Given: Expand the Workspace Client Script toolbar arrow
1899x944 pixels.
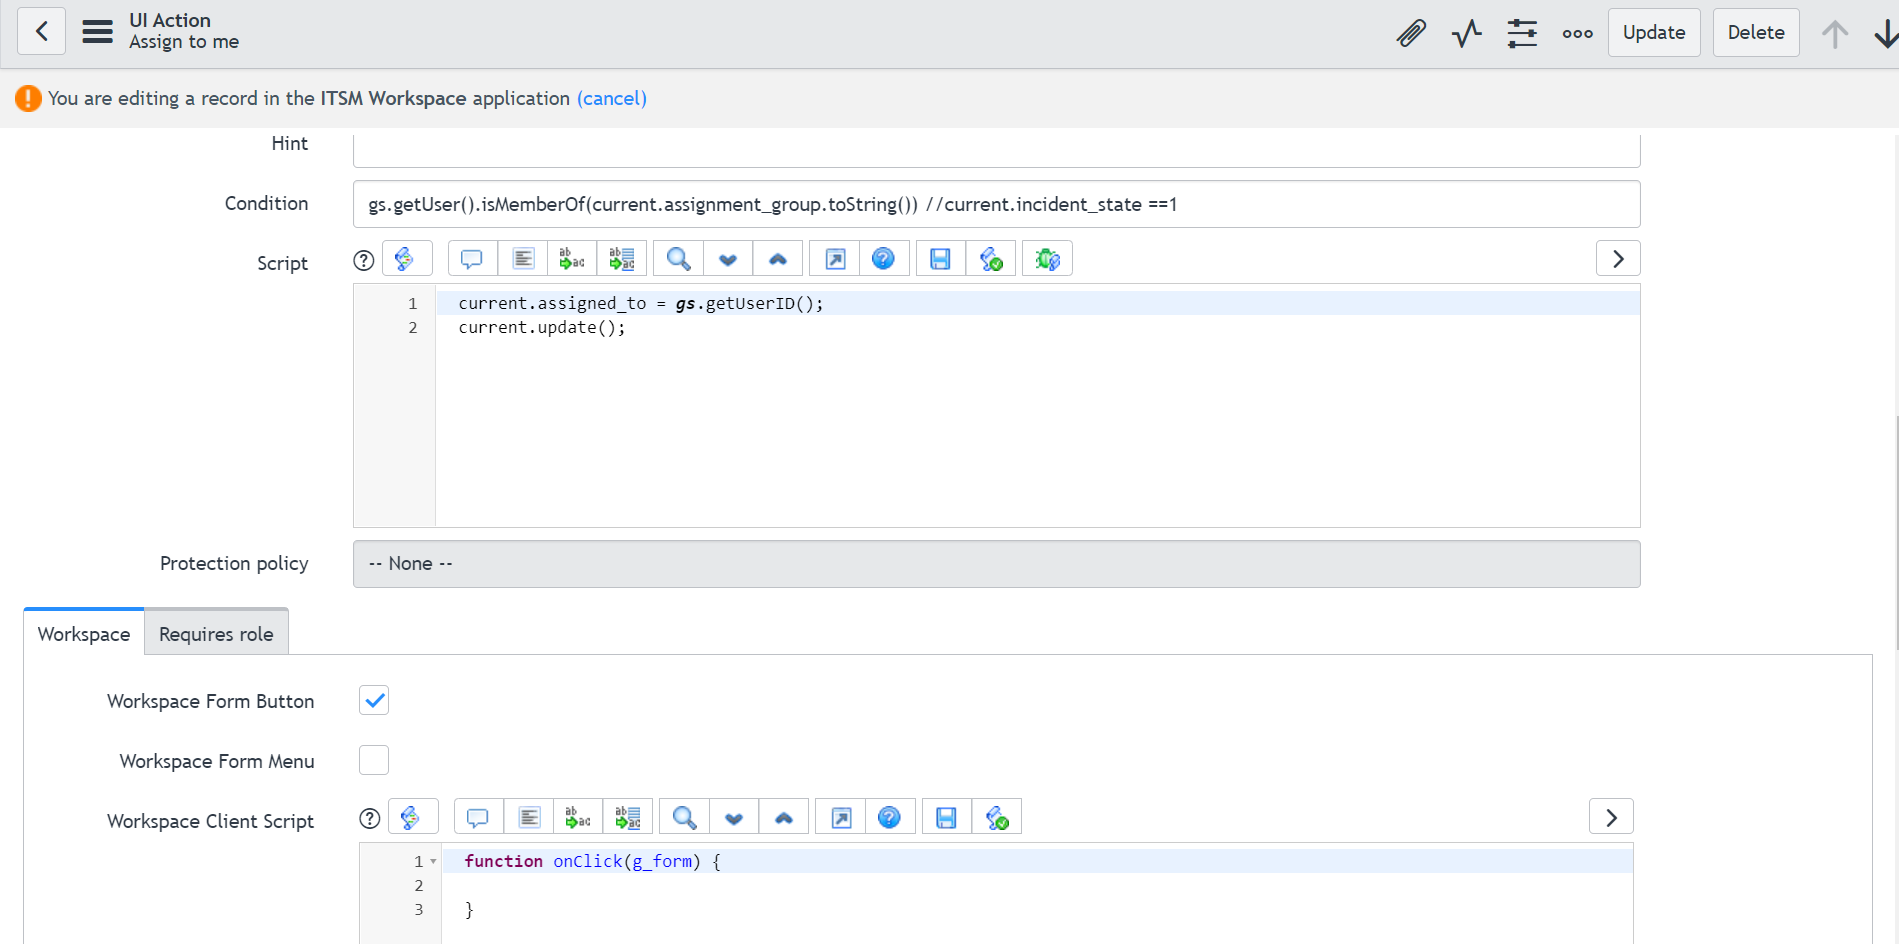Looking at the screenshot, I should 1611,817.
